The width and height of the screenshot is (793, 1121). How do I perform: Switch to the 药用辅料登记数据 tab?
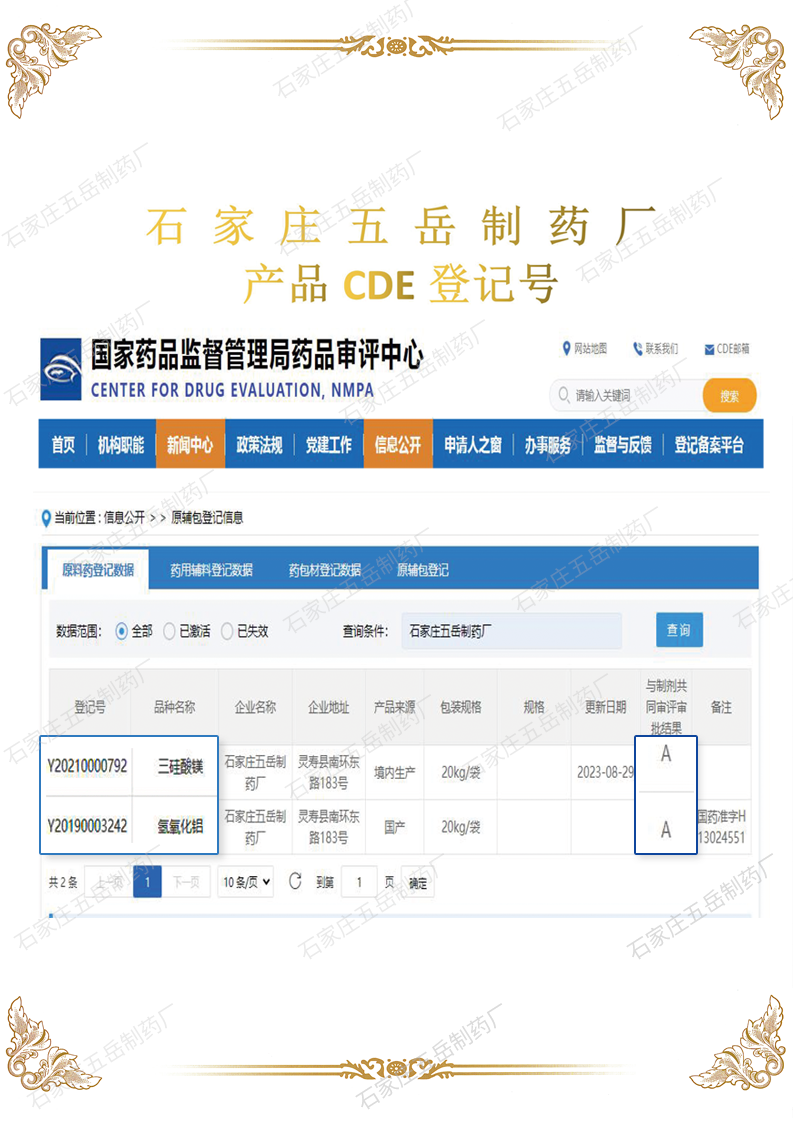(211, 570)
